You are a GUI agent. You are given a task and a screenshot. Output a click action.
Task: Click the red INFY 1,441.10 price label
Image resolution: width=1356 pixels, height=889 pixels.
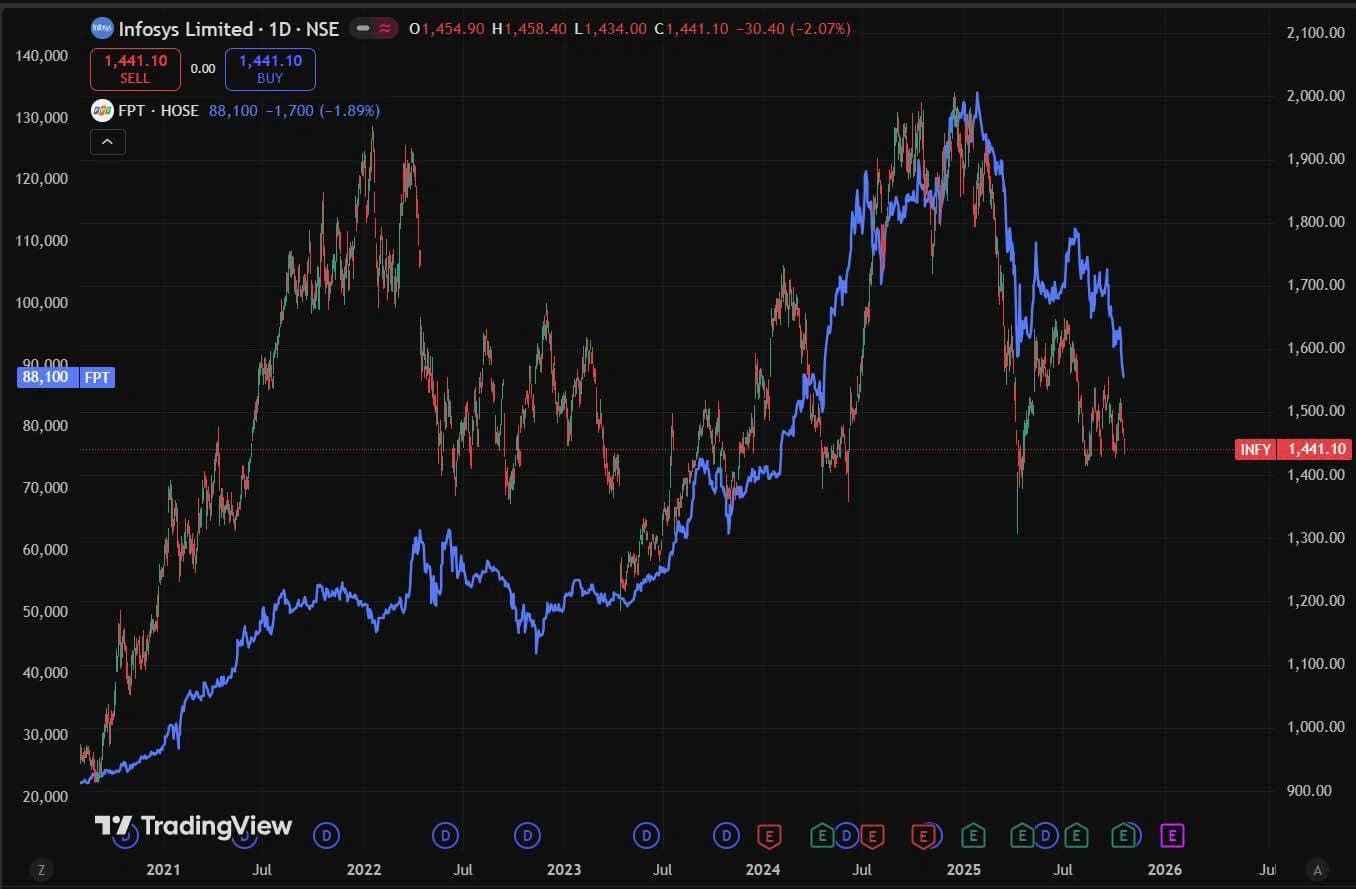point(1291,450)
